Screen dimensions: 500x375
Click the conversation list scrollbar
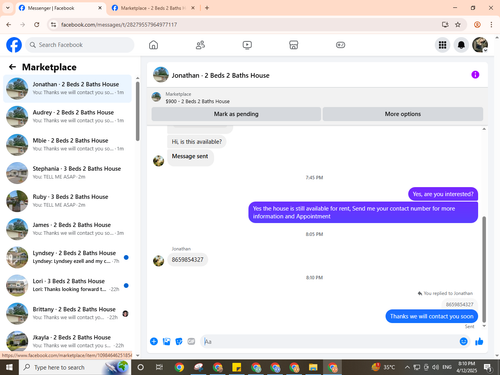(138, 111)
